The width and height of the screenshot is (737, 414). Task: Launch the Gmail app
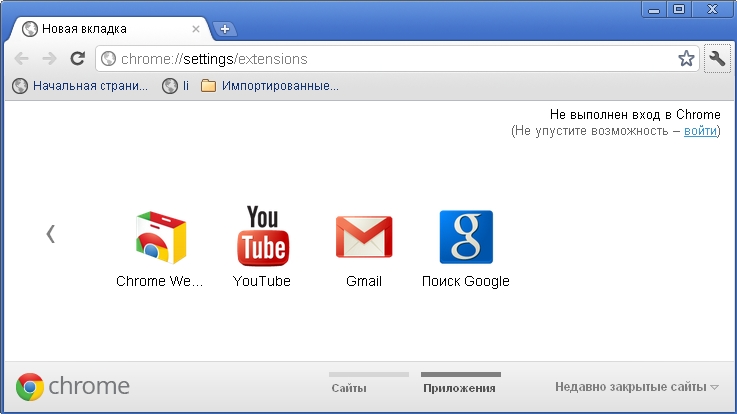click(364, 251)
